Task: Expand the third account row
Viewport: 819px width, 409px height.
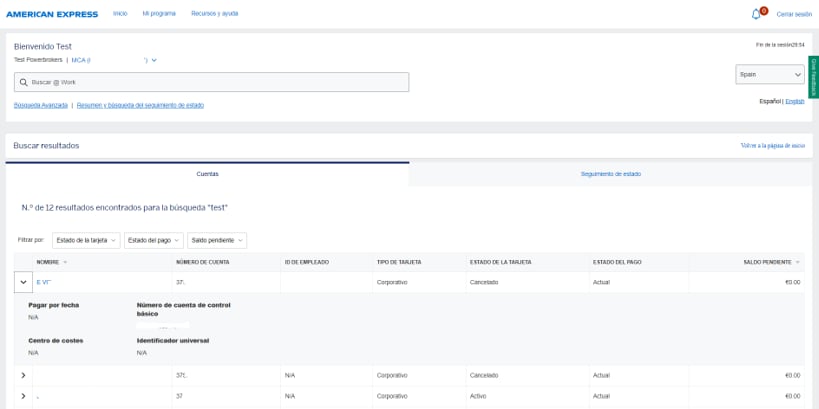Action: (23, 396)
